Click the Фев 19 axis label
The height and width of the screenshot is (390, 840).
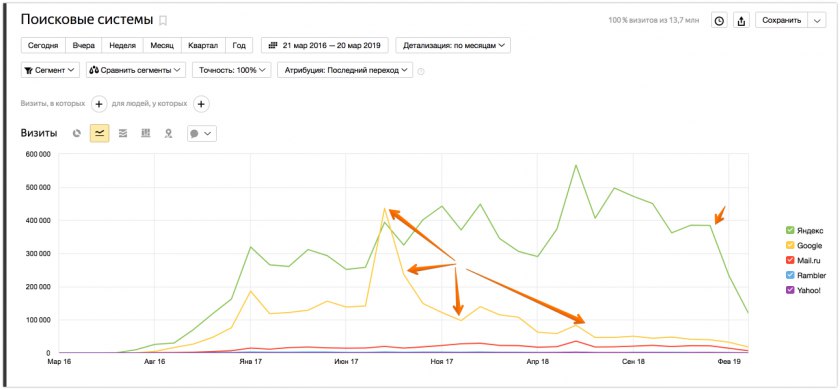point(729,362)
